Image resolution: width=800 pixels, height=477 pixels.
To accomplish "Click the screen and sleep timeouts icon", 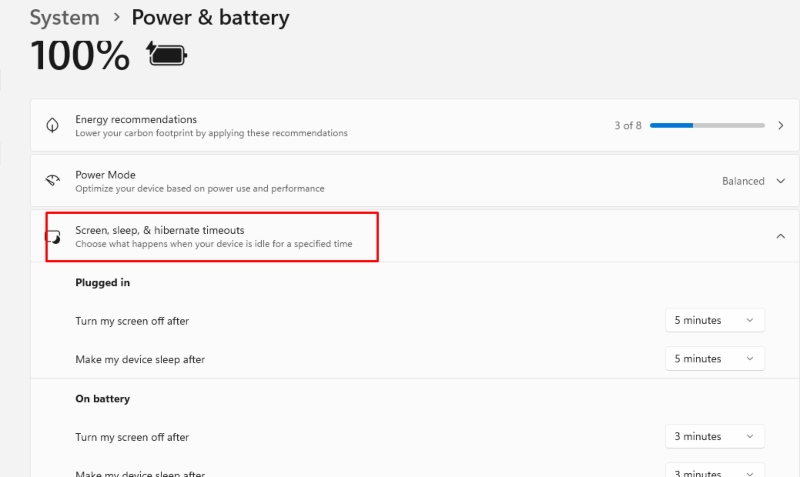I will coord(53,237).
